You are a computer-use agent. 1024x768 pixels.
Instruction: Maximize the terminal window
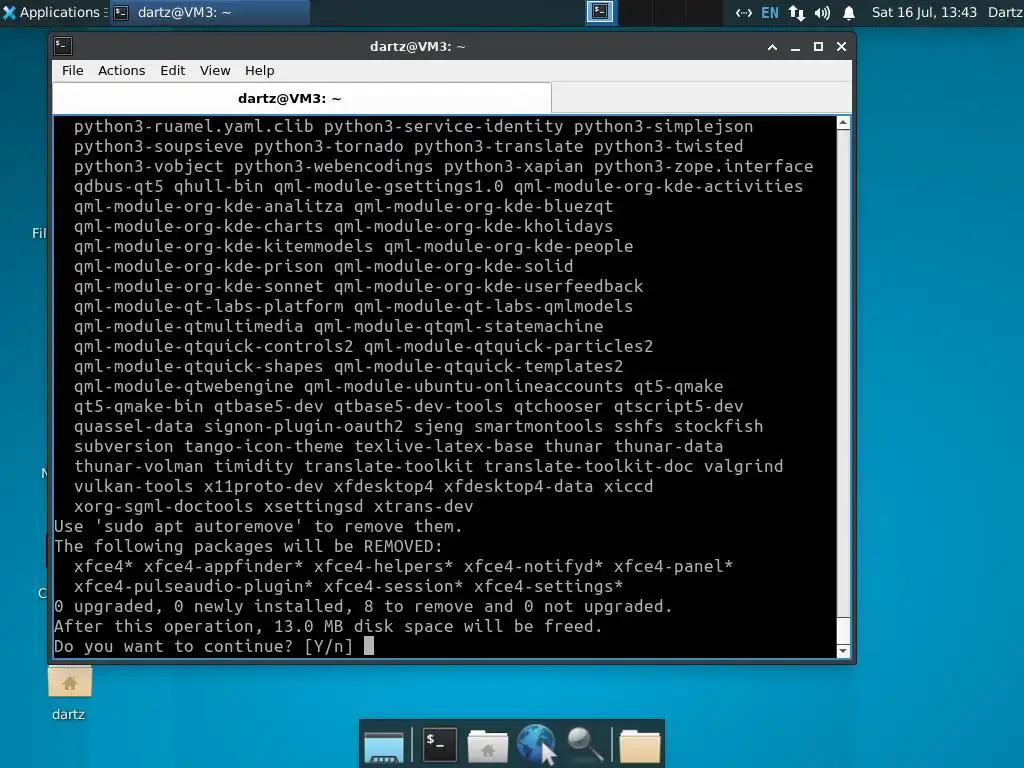pyautogui.click(x=818, y=47)
